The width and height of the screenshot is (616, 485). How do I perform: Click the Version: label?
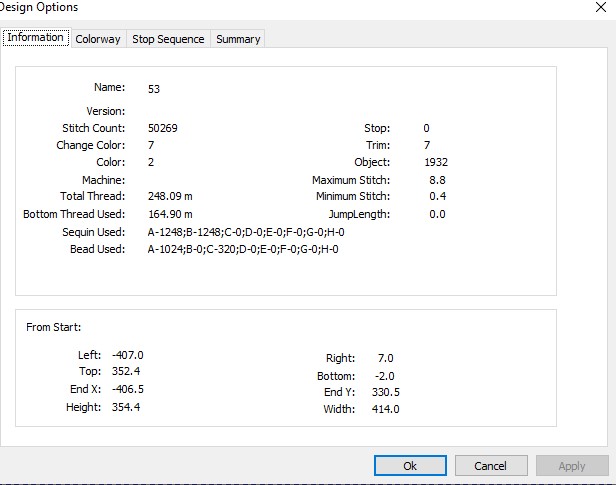106,111
